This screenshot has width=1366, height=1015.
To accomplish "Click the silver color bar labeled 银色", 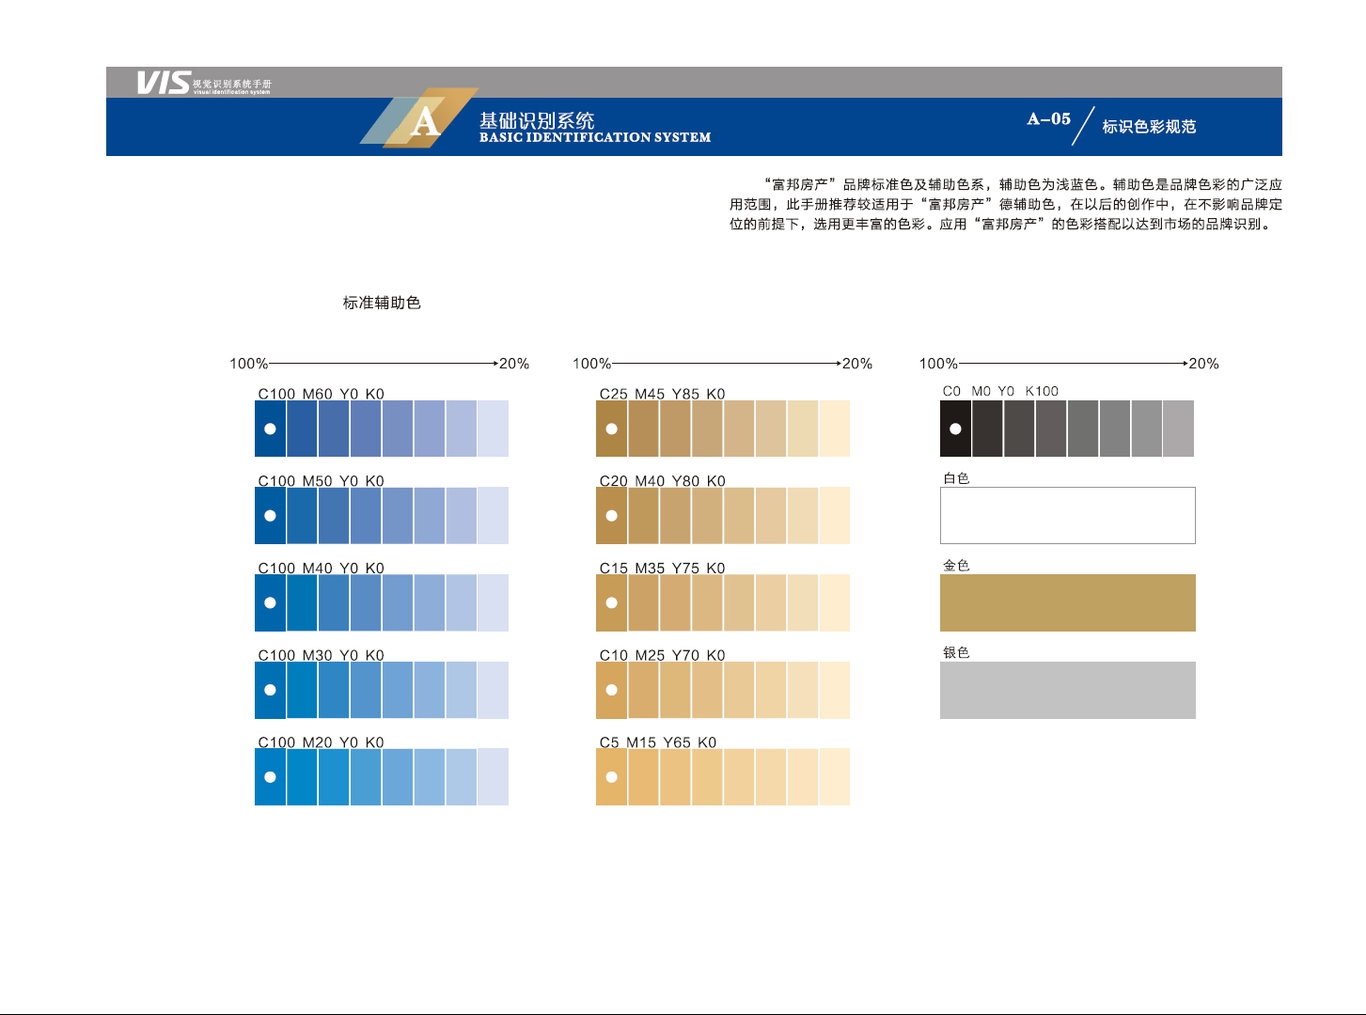I will pos(1067,690).
